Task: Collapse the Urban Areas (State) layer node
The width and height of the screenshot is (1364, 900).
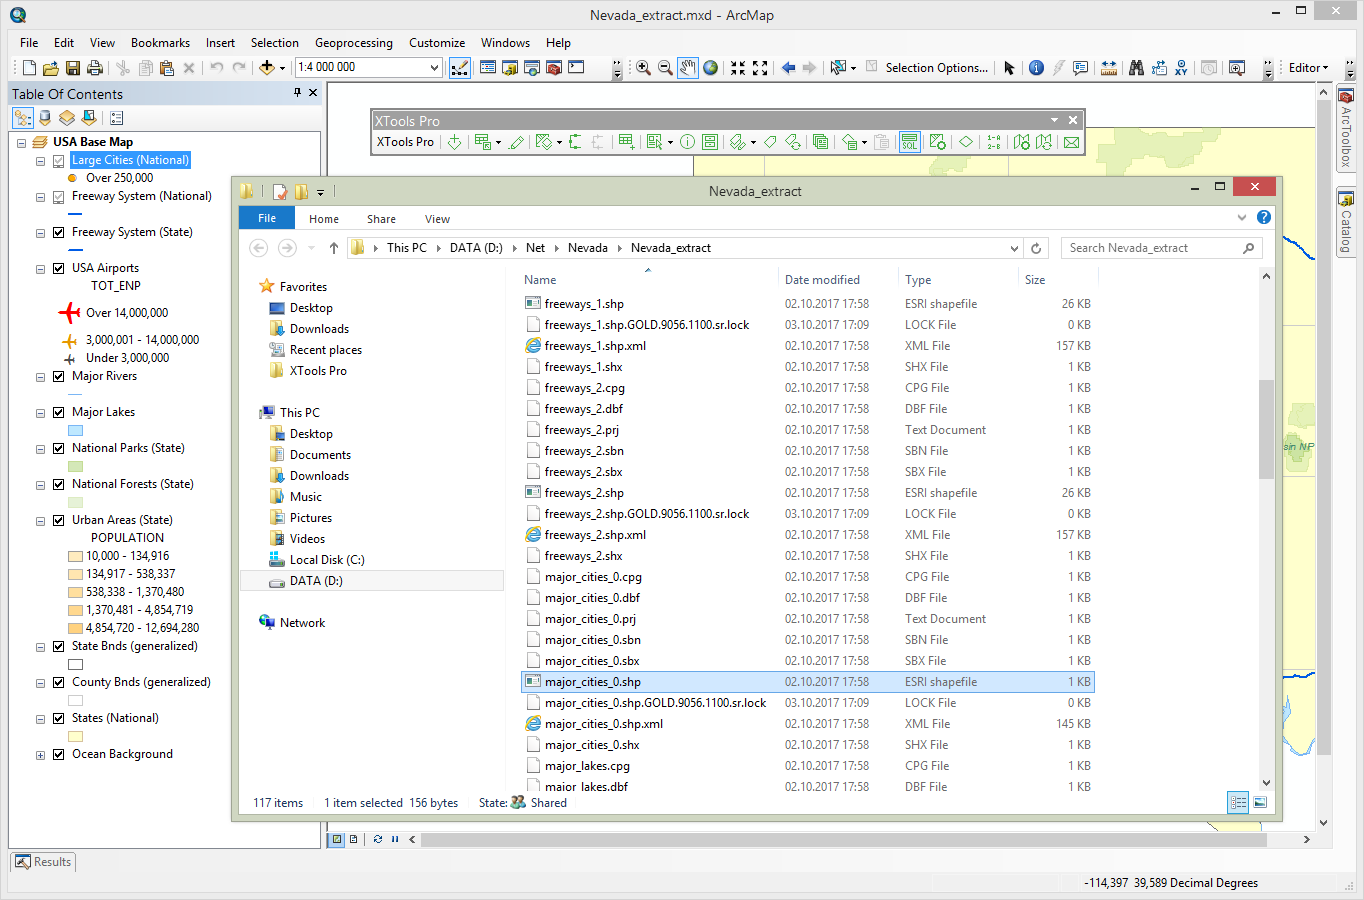Action: (x=40, y=521)
